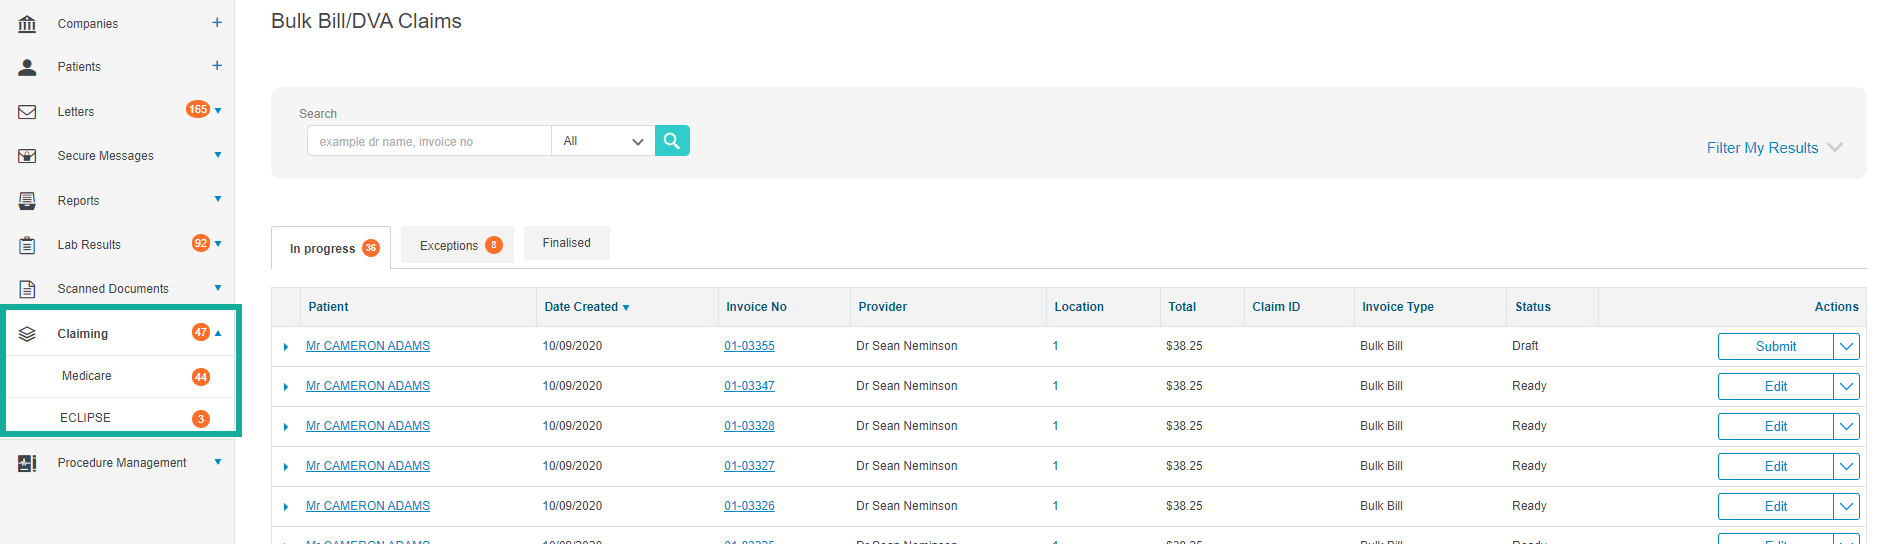Expand the Letters menu arrow
1880x544 pixels.
pyautogui.click(x=218, y=111)
